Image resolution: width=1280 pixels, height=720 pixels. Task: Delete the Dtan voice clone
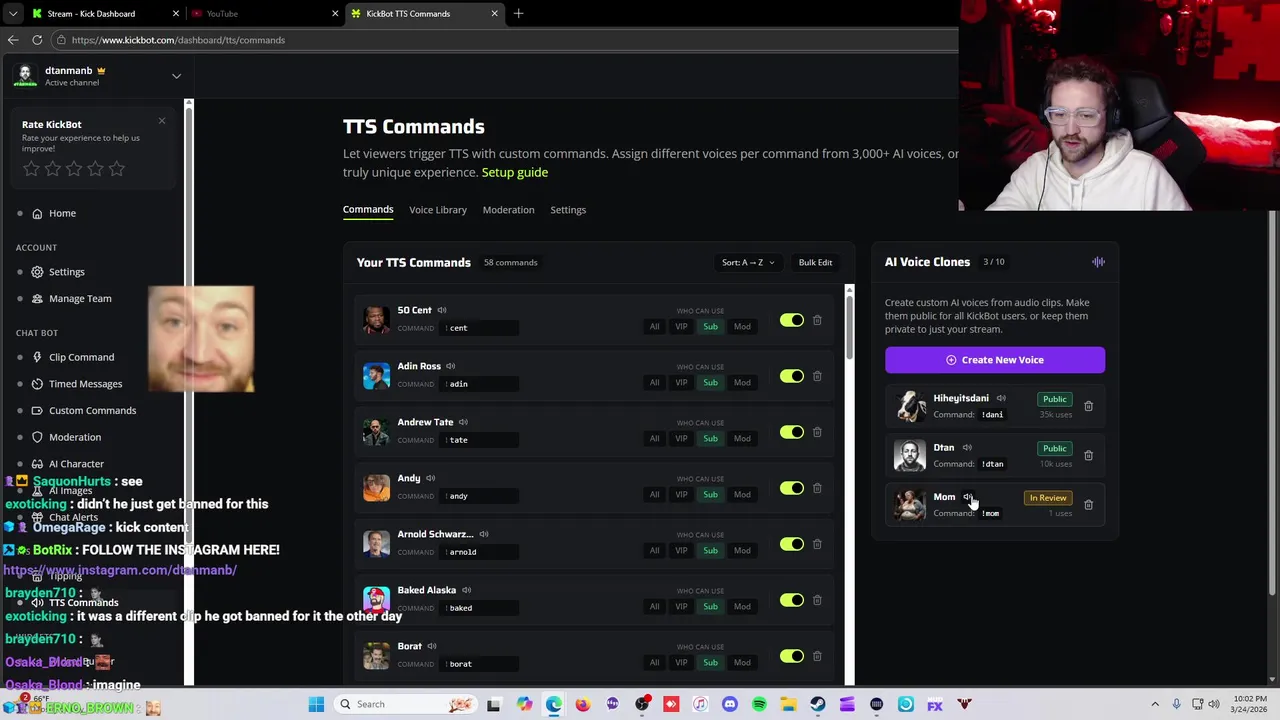1089,455
